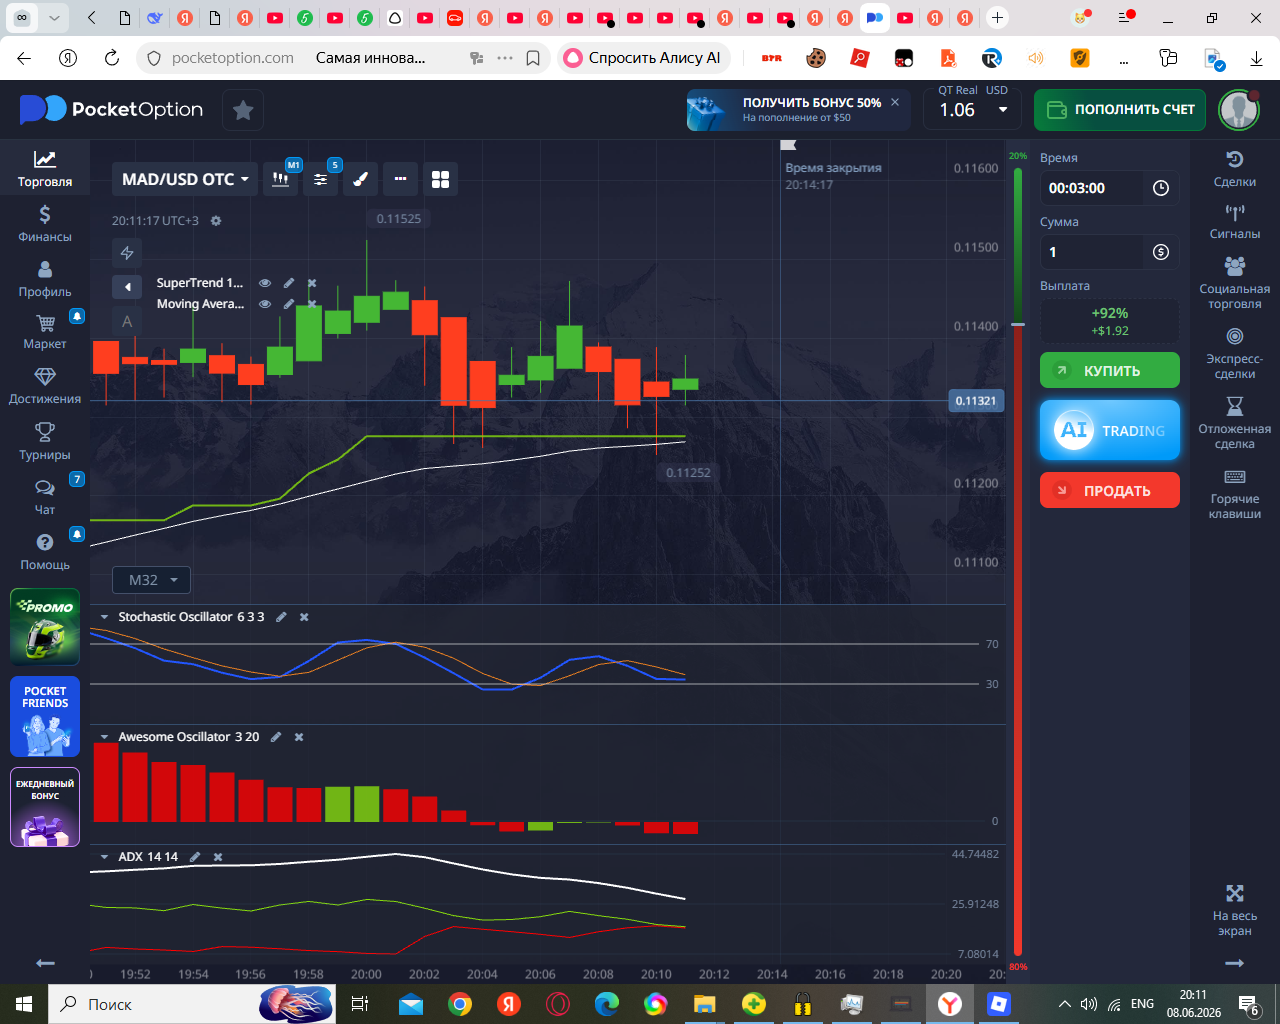The width and height of the screenshot is (1280, 1024).
Task: Hide the SuperTrend indicator
Action: coord(265,283)
